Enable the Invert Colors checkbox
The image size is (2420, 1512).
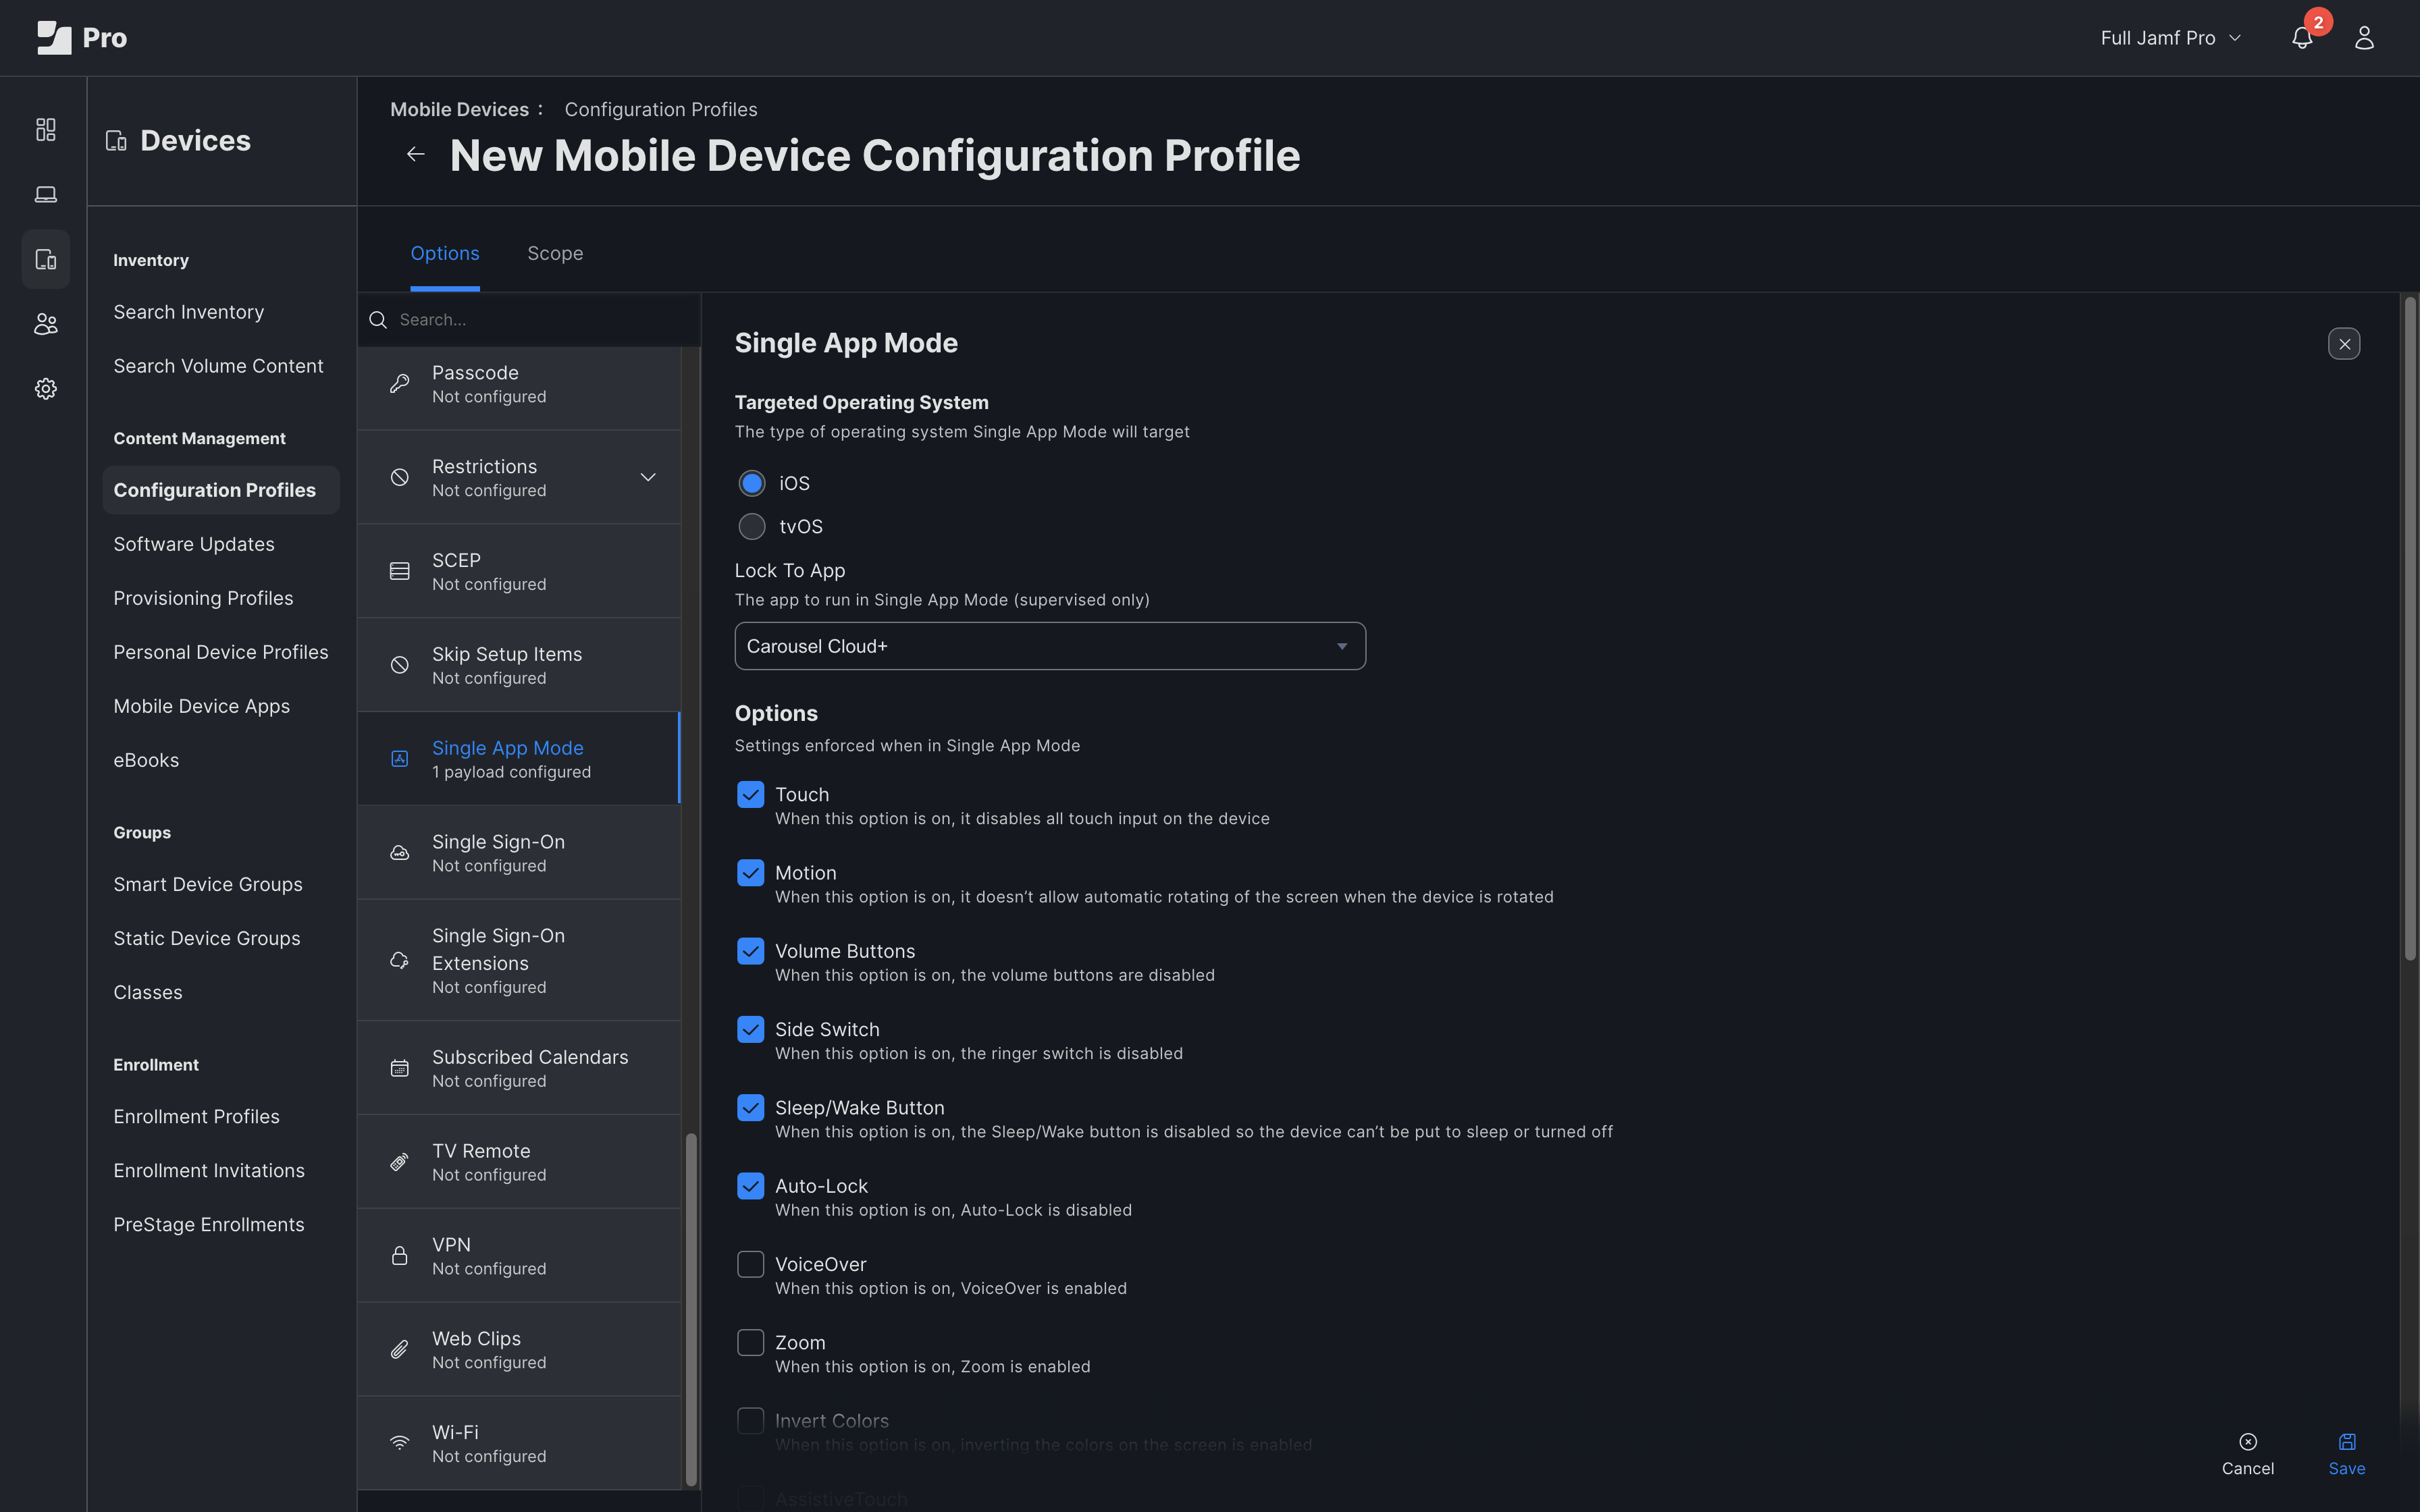click(x=750, y=1421)
